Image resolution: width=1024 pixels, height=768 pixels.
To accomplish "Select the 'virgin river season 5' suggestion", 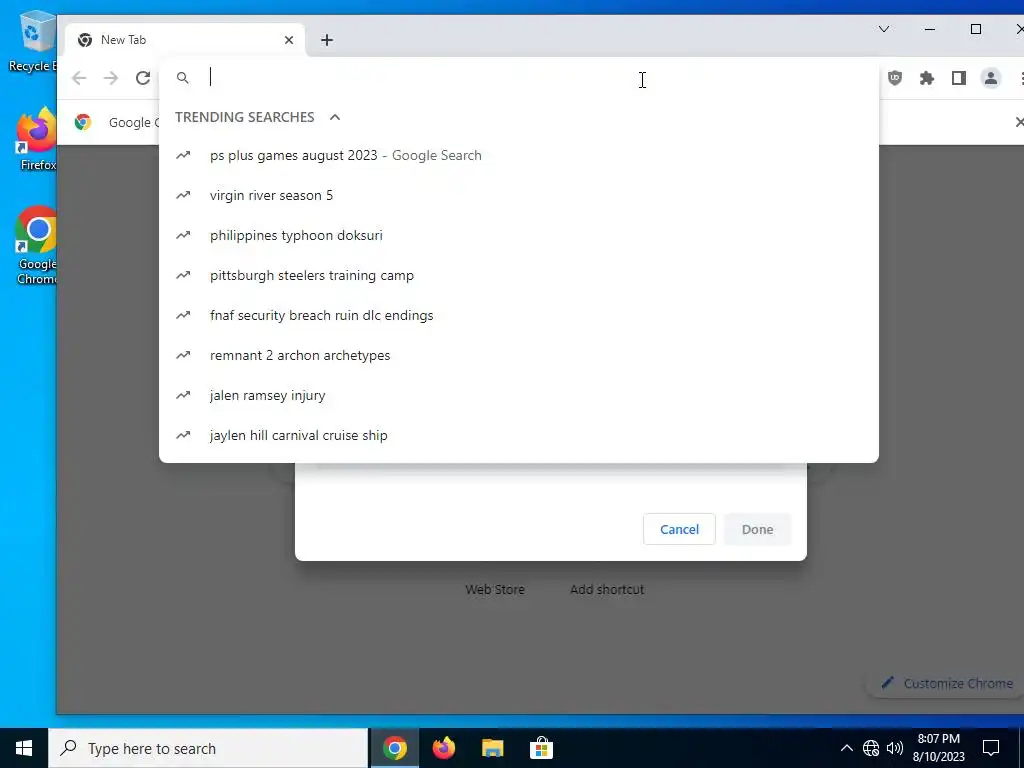I will pos(519,195).
